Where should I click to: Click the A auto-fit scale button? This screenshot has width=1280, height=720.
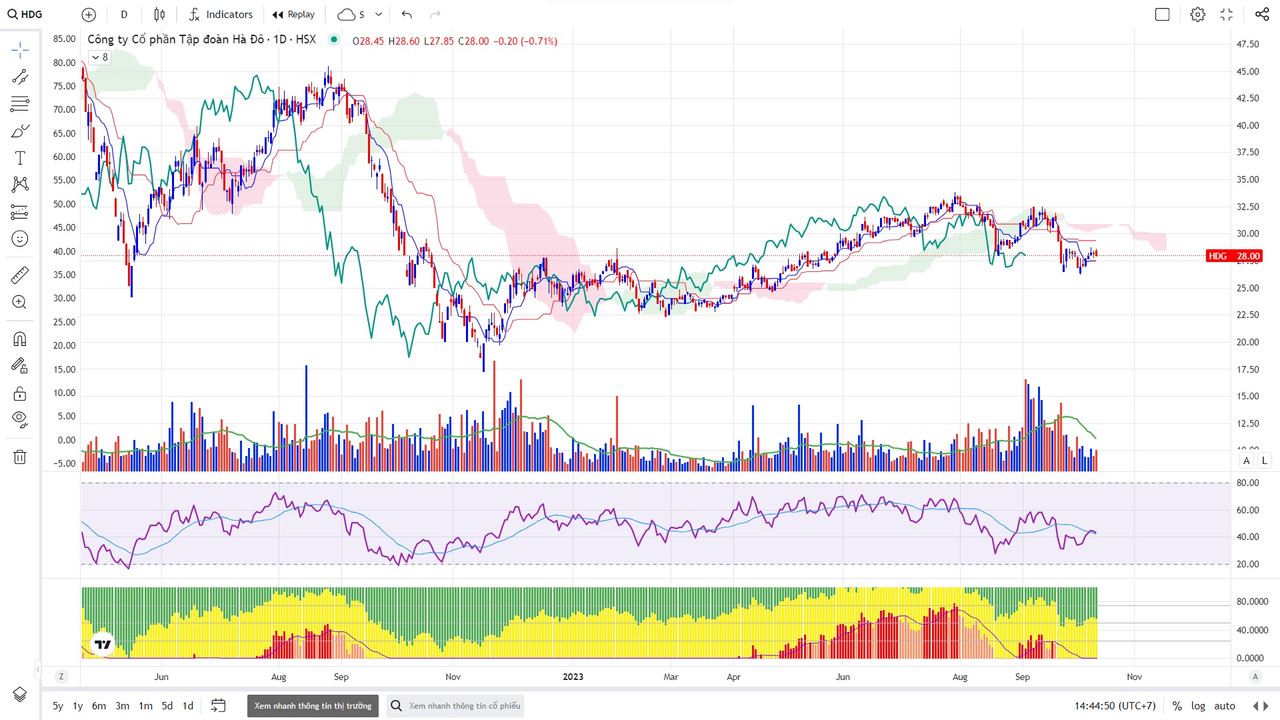[1246, 460]
